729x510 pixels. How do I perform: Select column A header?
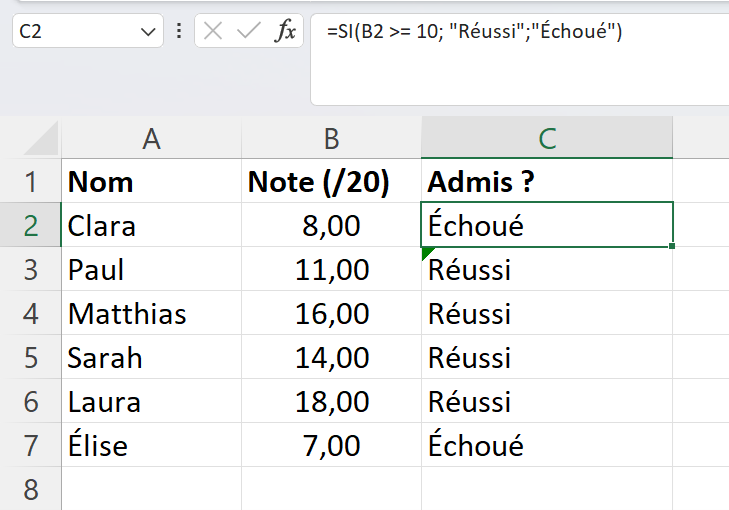click(x=152, y=138)
